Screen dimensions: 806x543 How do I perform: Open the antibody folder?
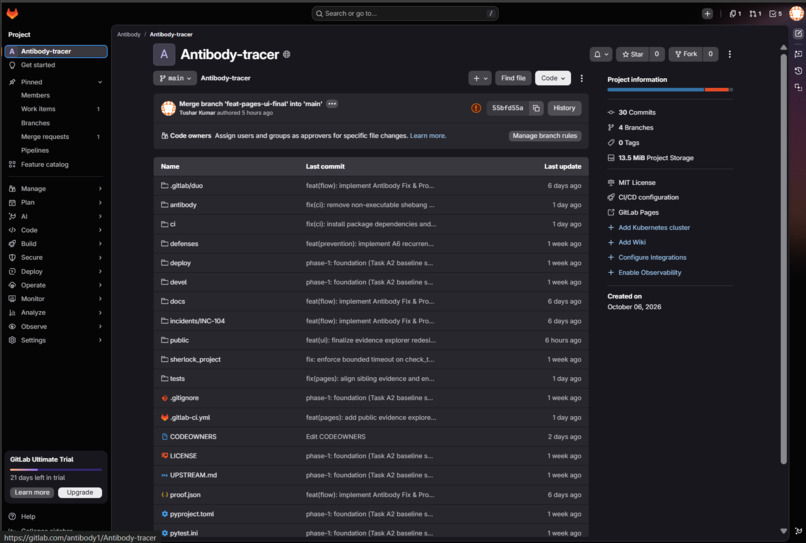pos(183,205)
